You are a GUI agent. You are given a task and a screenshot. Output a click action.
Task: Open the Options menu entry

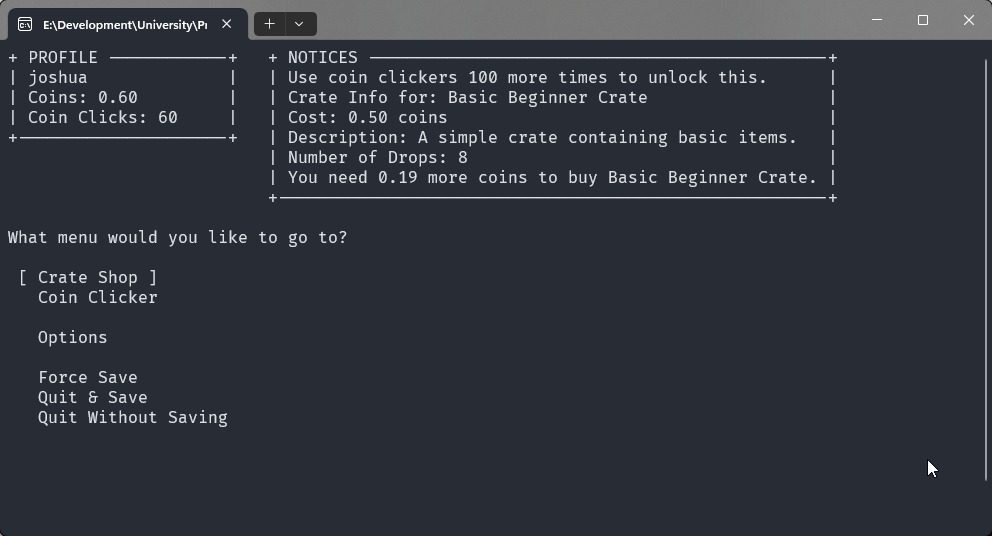tap(72, 337)
